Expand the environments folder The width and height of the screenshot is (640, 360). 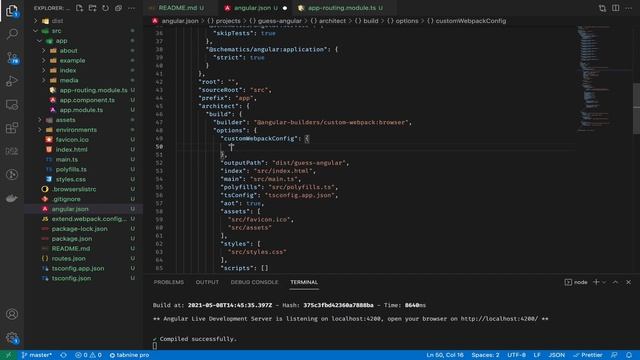pyautogui.click(x=76, y=130)
